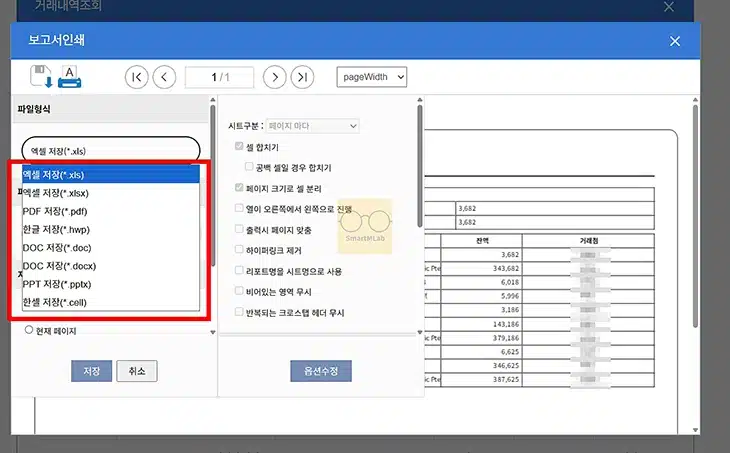The width and height of the screenshot is (730, 453).
Task: Click the 옵션수정 button
Action: [x=321, y=371]
